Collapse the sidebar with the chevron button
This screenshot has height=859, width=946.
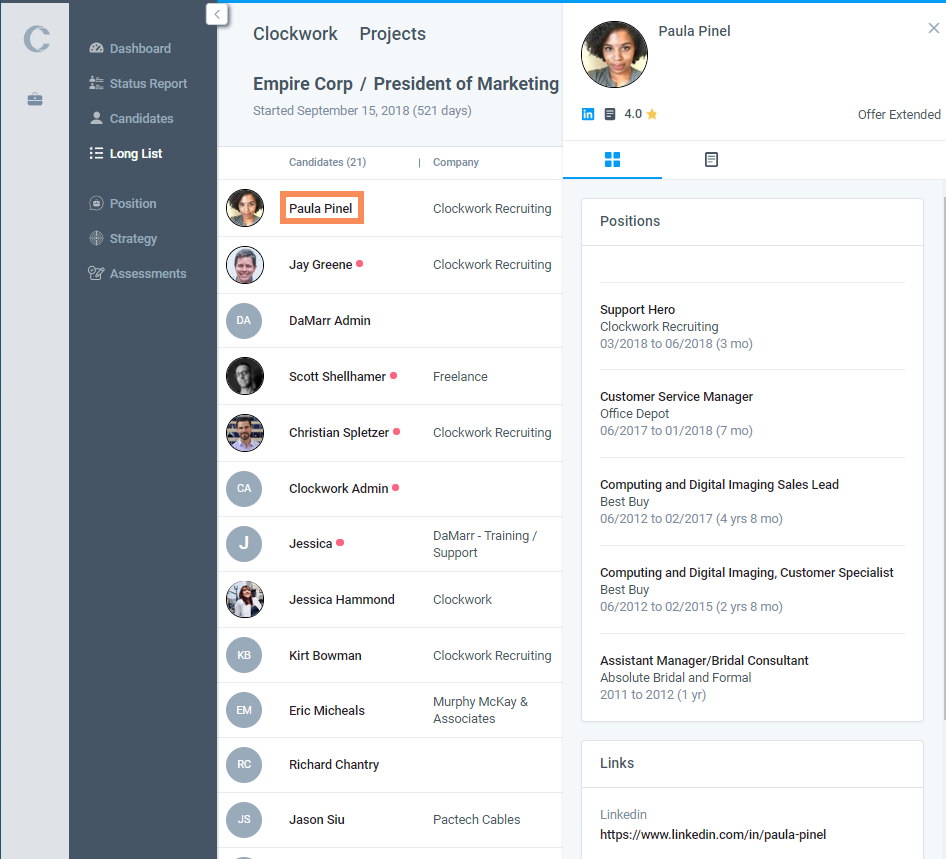click(x=217, y=14)
